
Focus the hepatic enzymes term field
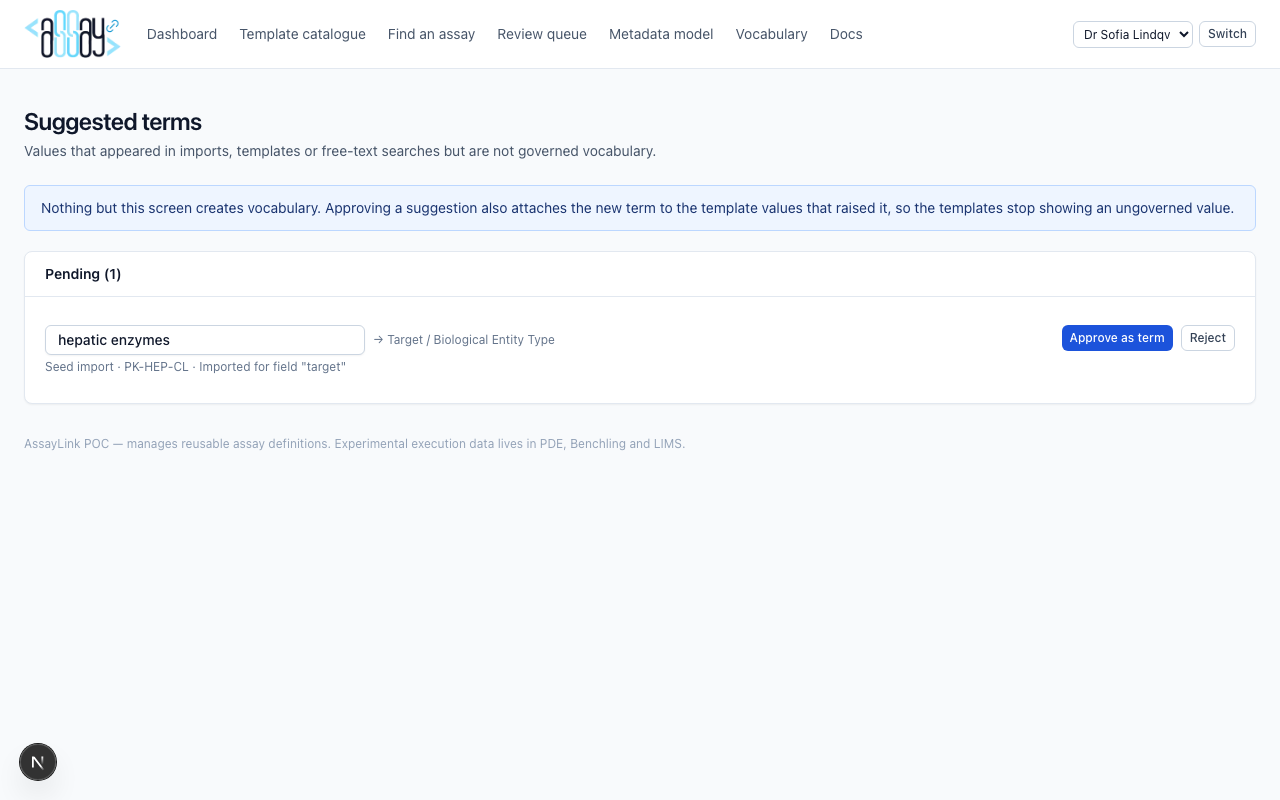(x=205, y=340)
